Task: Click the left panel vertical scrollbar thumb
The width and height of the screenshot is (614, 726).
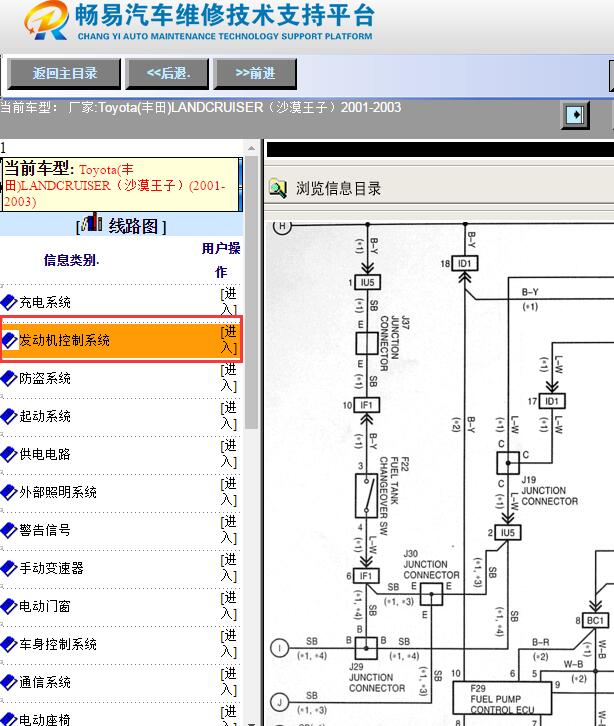Action: pos(251,293)
